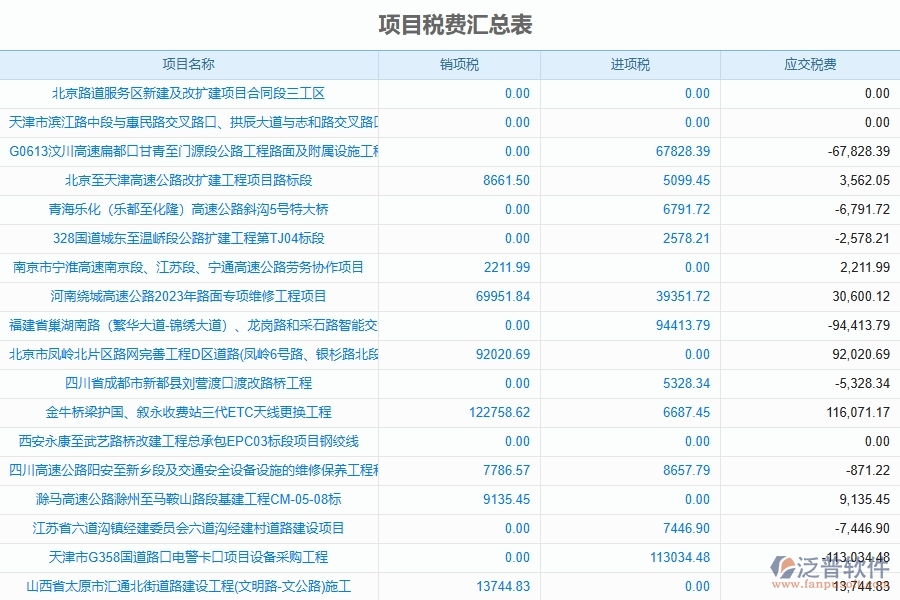Open 南京市宁淮高速劳务协作项目 entry

click(190, 268)
